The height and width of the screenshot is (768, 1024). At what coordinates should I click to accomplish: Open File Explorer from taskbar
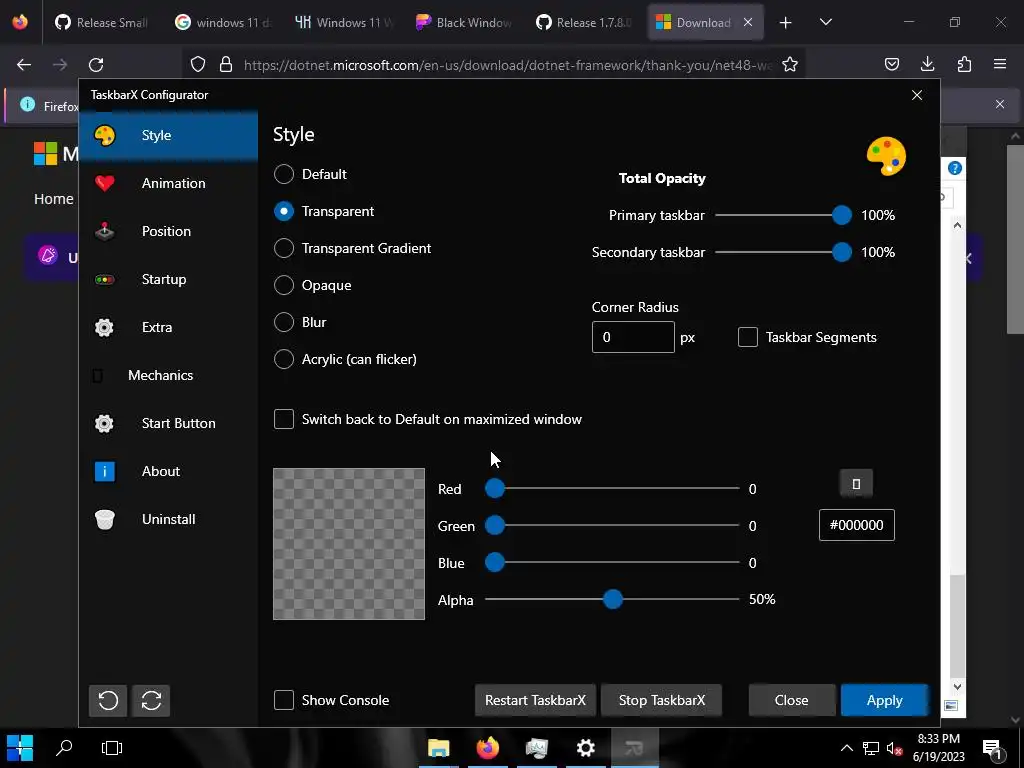pos(439,748)
